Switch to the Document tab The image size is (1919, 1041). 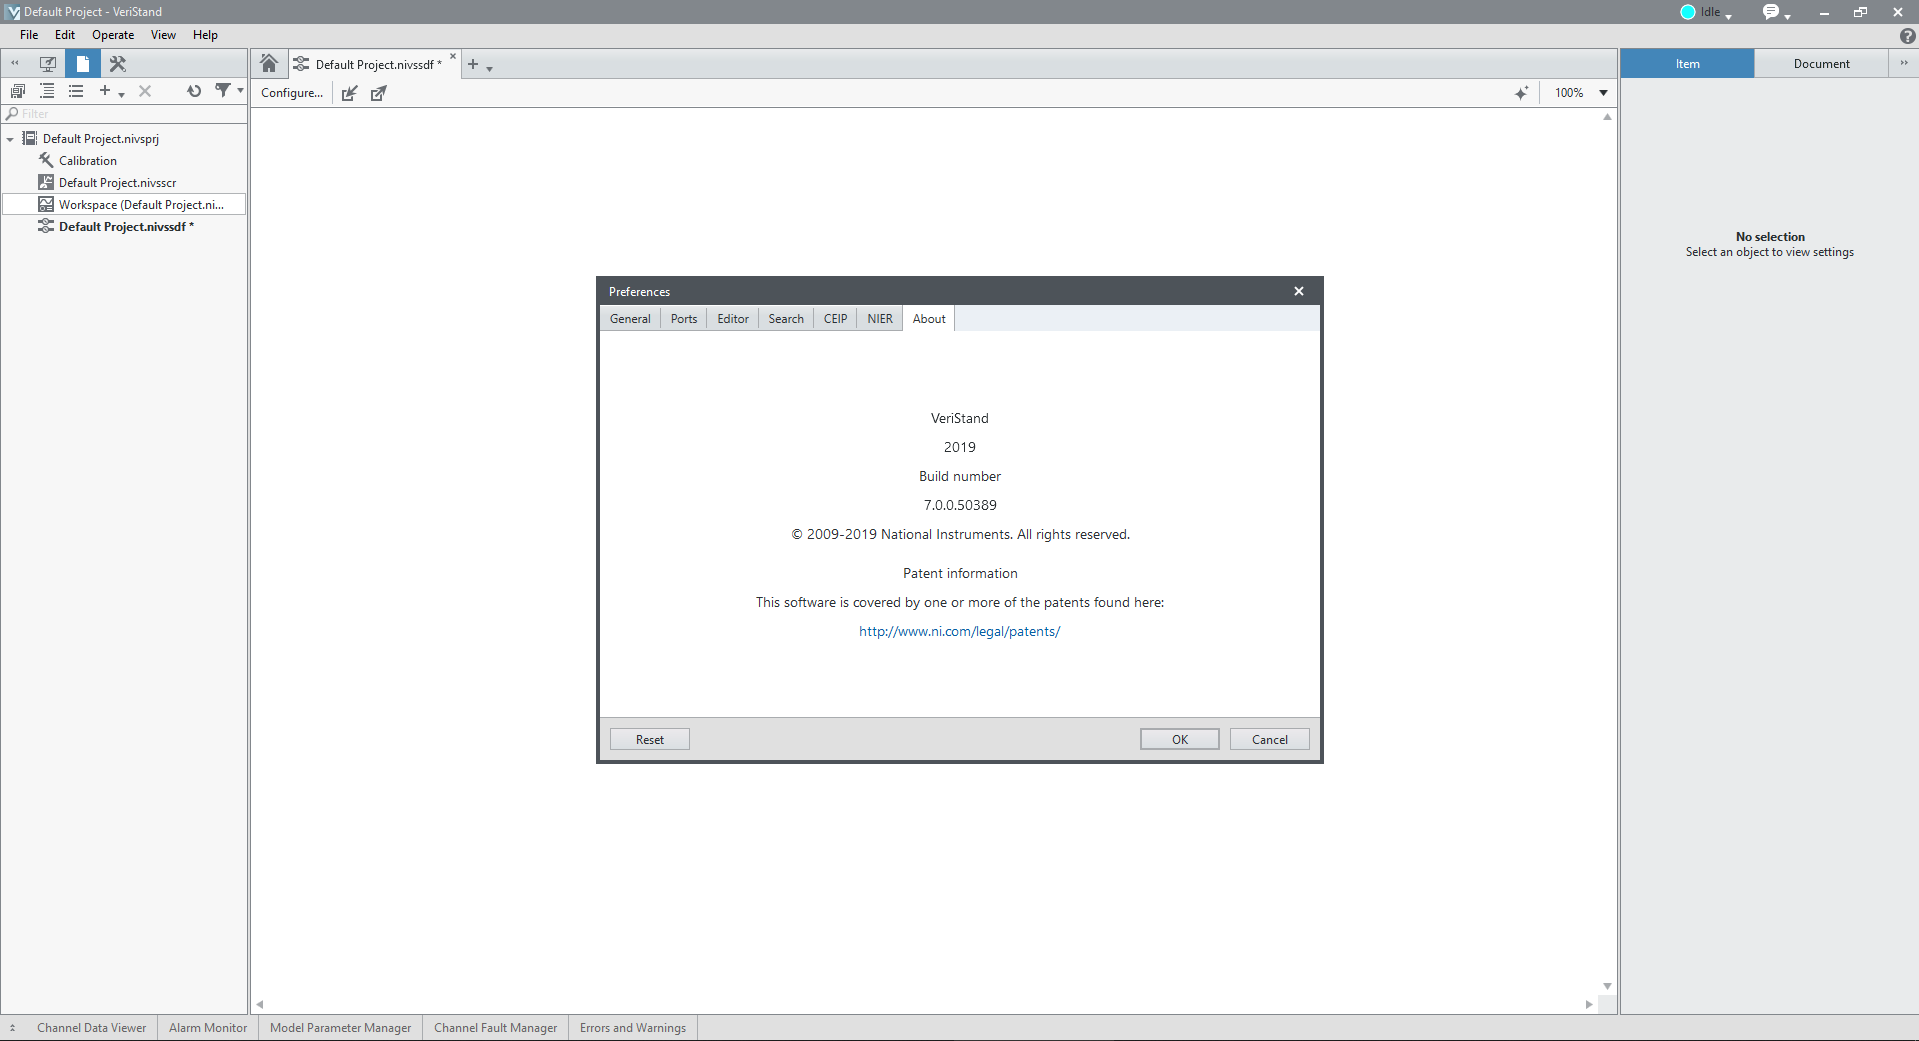point(1821,64)
